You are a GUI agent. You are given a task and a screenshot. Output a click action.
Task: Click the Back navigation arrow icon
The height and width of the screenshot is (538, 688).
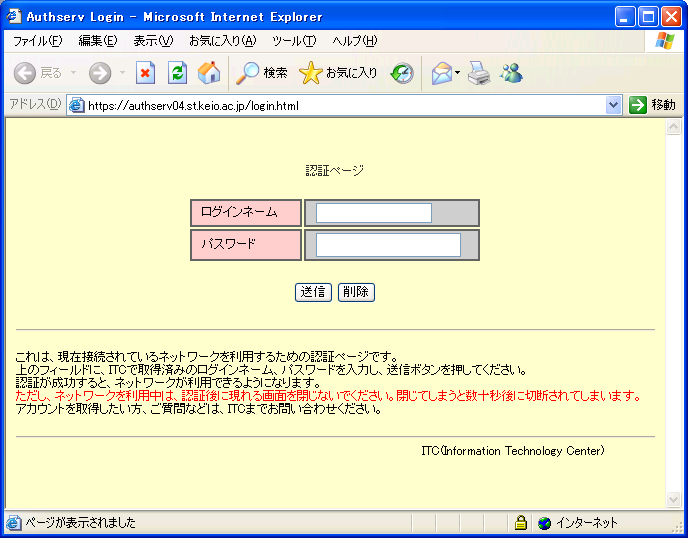[x=25, y=73]
